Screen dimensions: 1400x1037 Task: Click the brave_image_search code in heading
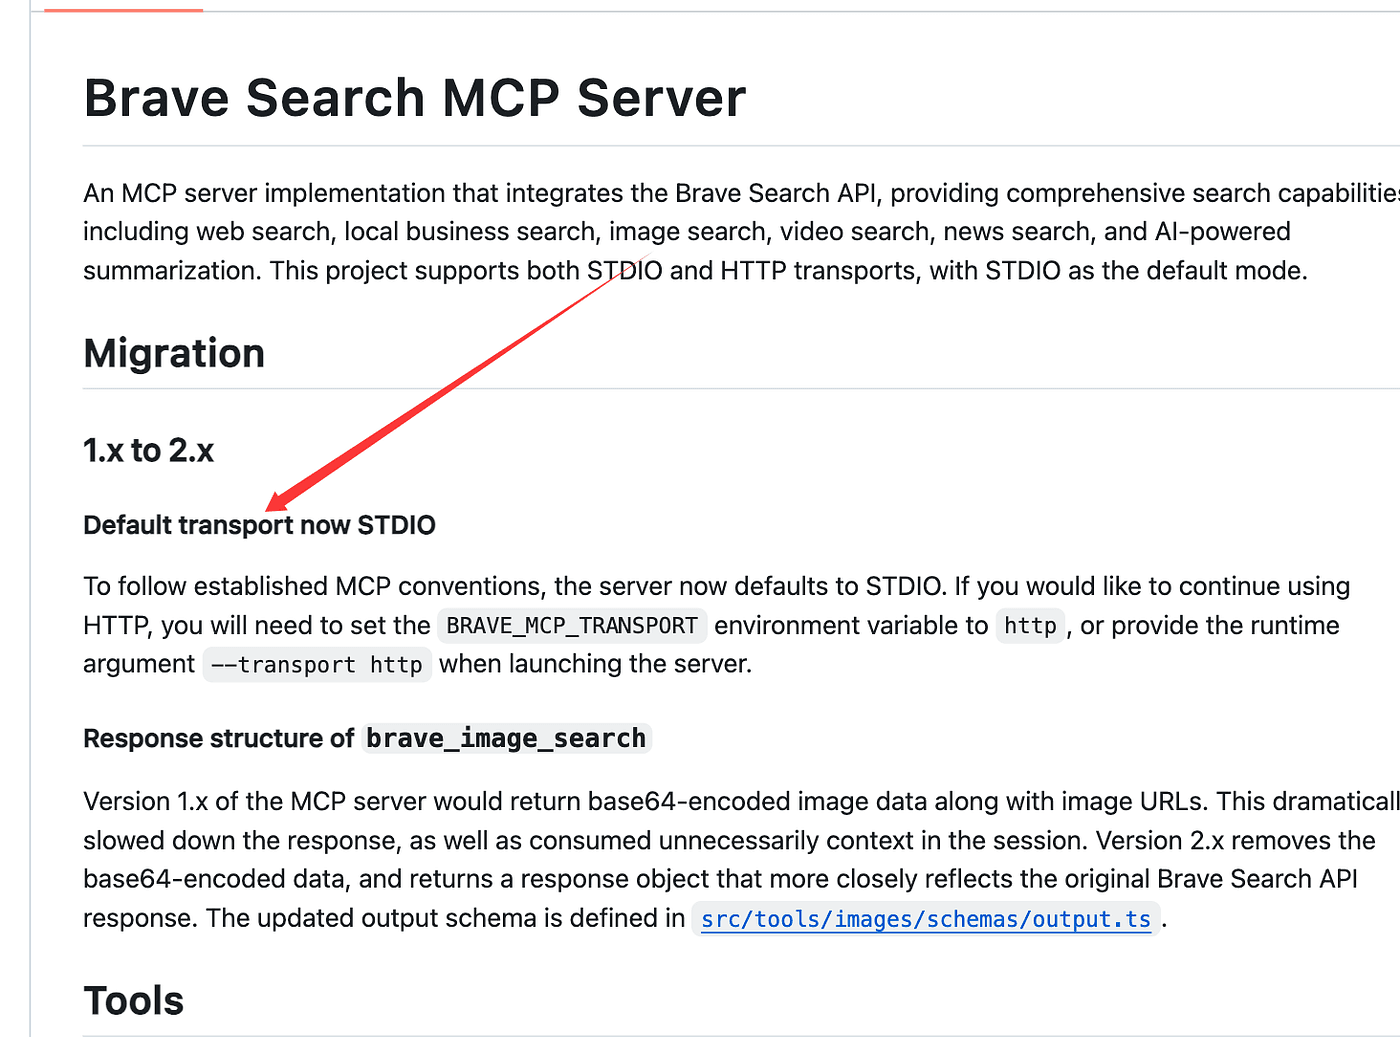506,738
